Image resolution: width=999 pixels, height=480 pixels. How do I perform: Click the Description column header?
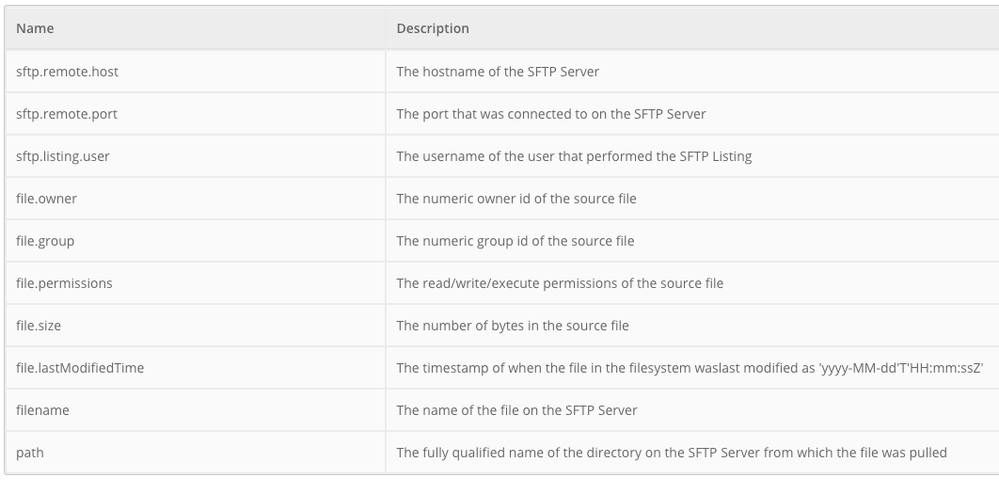point(432,28)
